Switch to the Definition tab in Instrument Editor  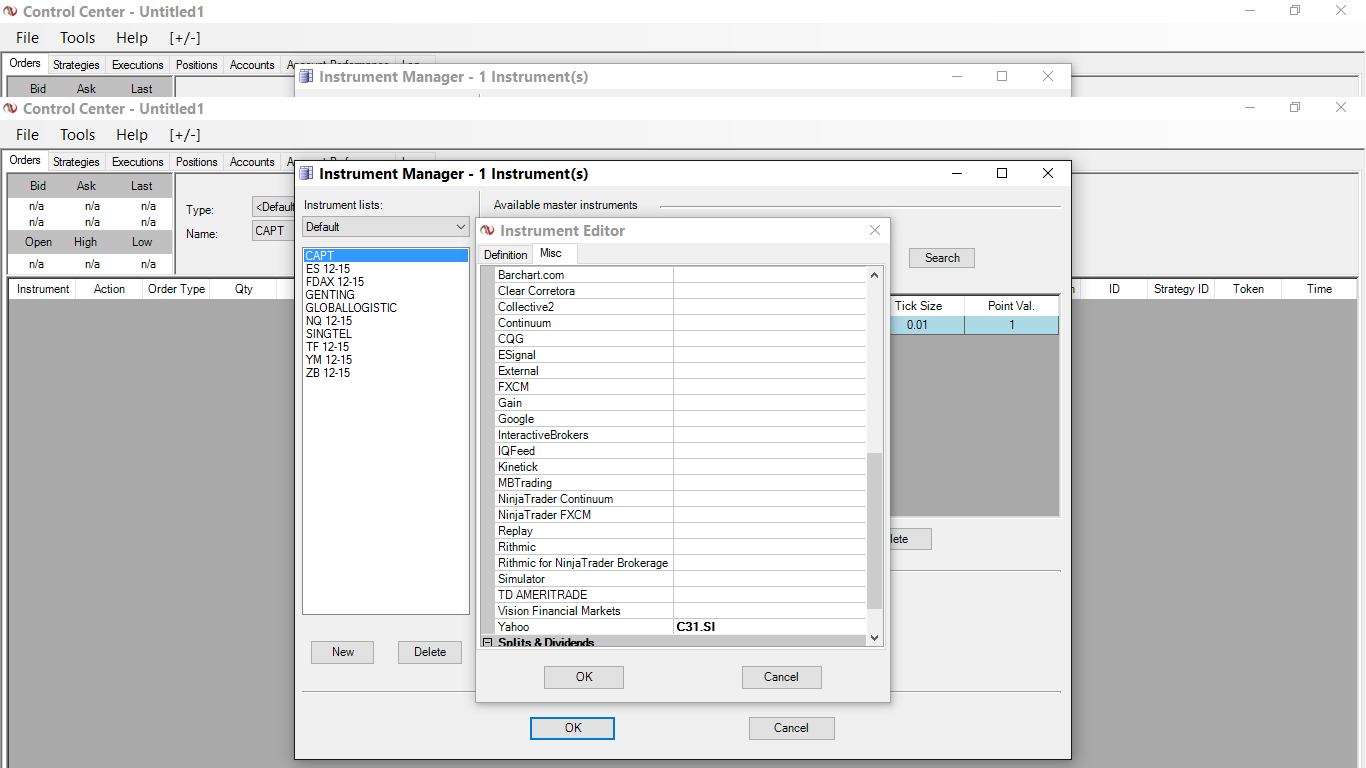click(x=505, y=255)
